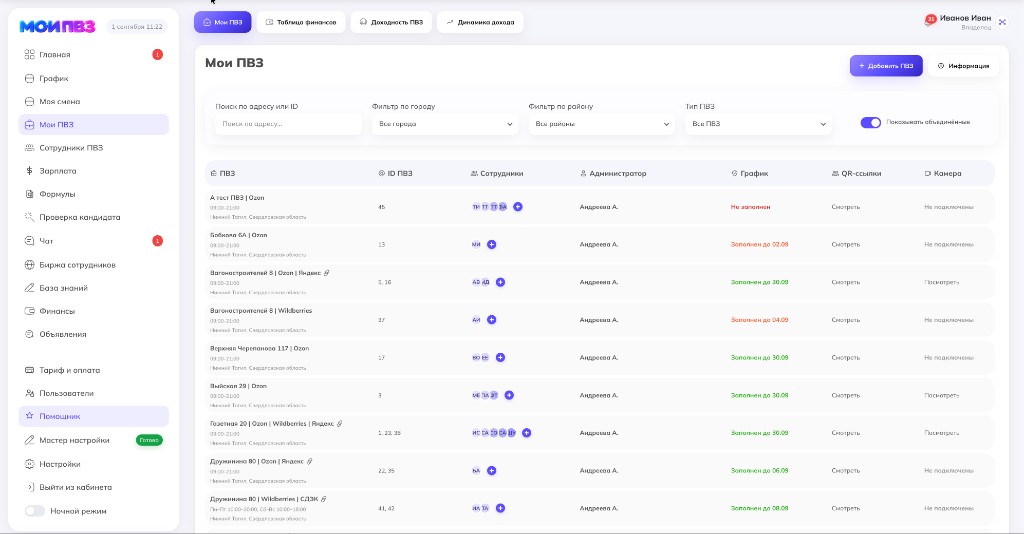Click ПВЗ column header

[223, 174]
